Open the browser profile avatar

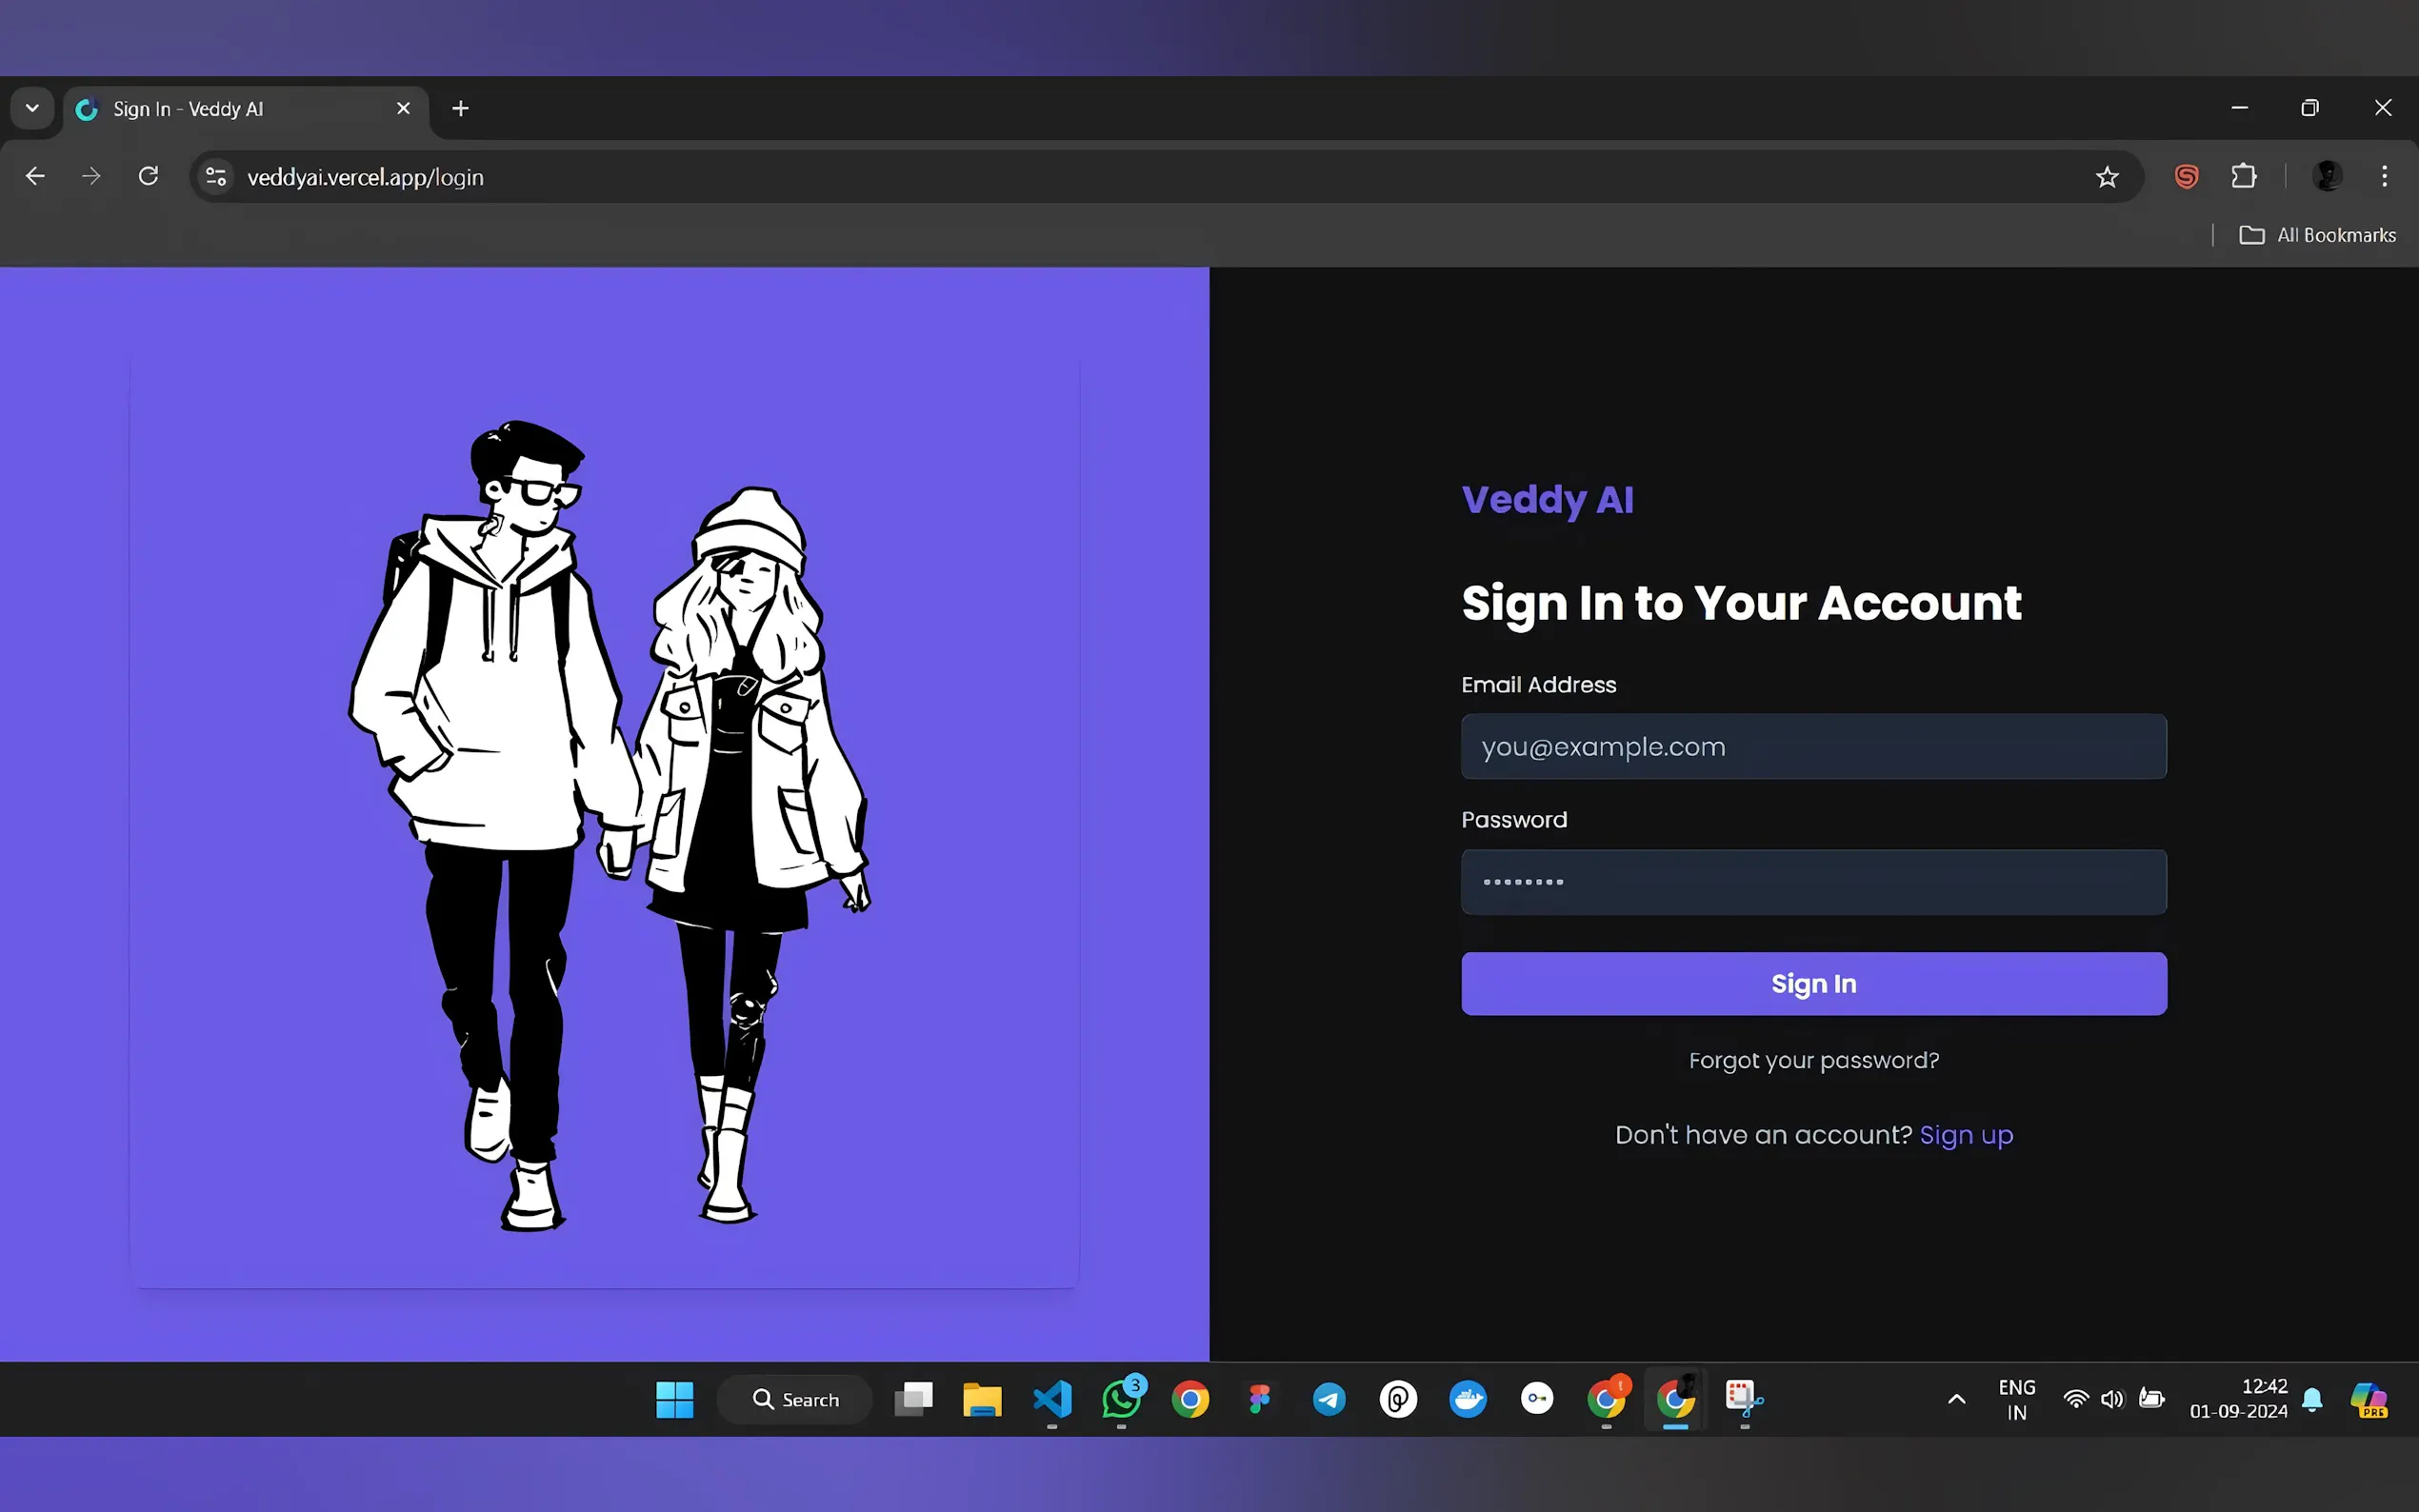pyautogui.click(x=2327, y=176)
